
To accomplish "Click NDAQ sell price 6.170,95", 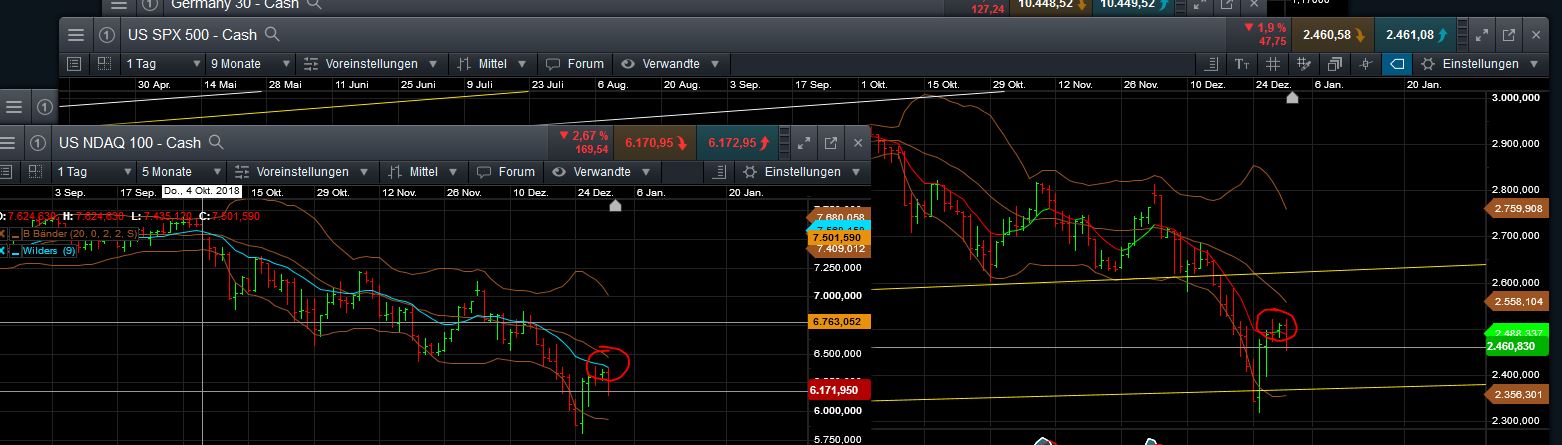I will pyautogui.click(x=653, y=143).
